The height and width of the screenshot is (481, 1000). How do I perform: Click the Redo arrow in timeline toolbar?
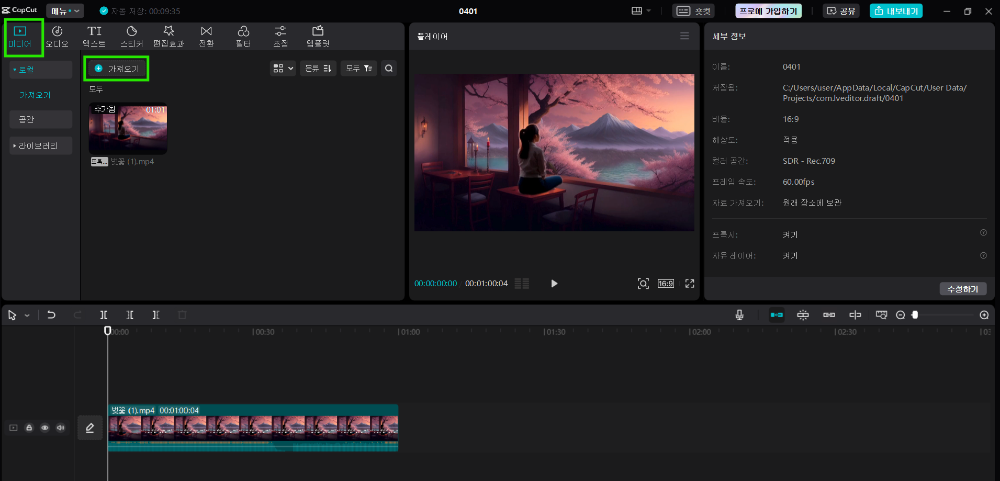pyautogui.click(x=78, y=315)
